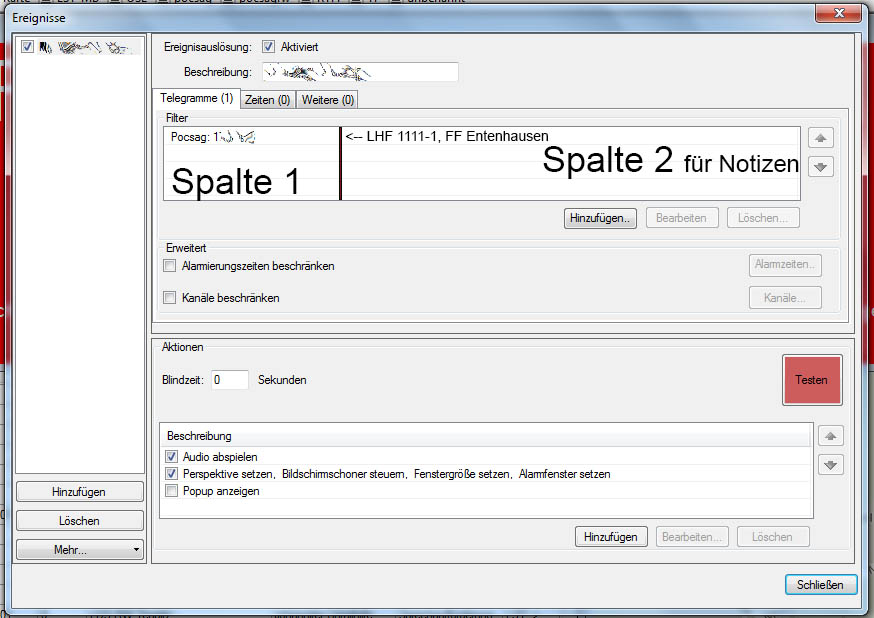This screenshot has width=874, height=618.
Task: Click Bearbeiten... under Aktionen list
Action: [692, 537]
